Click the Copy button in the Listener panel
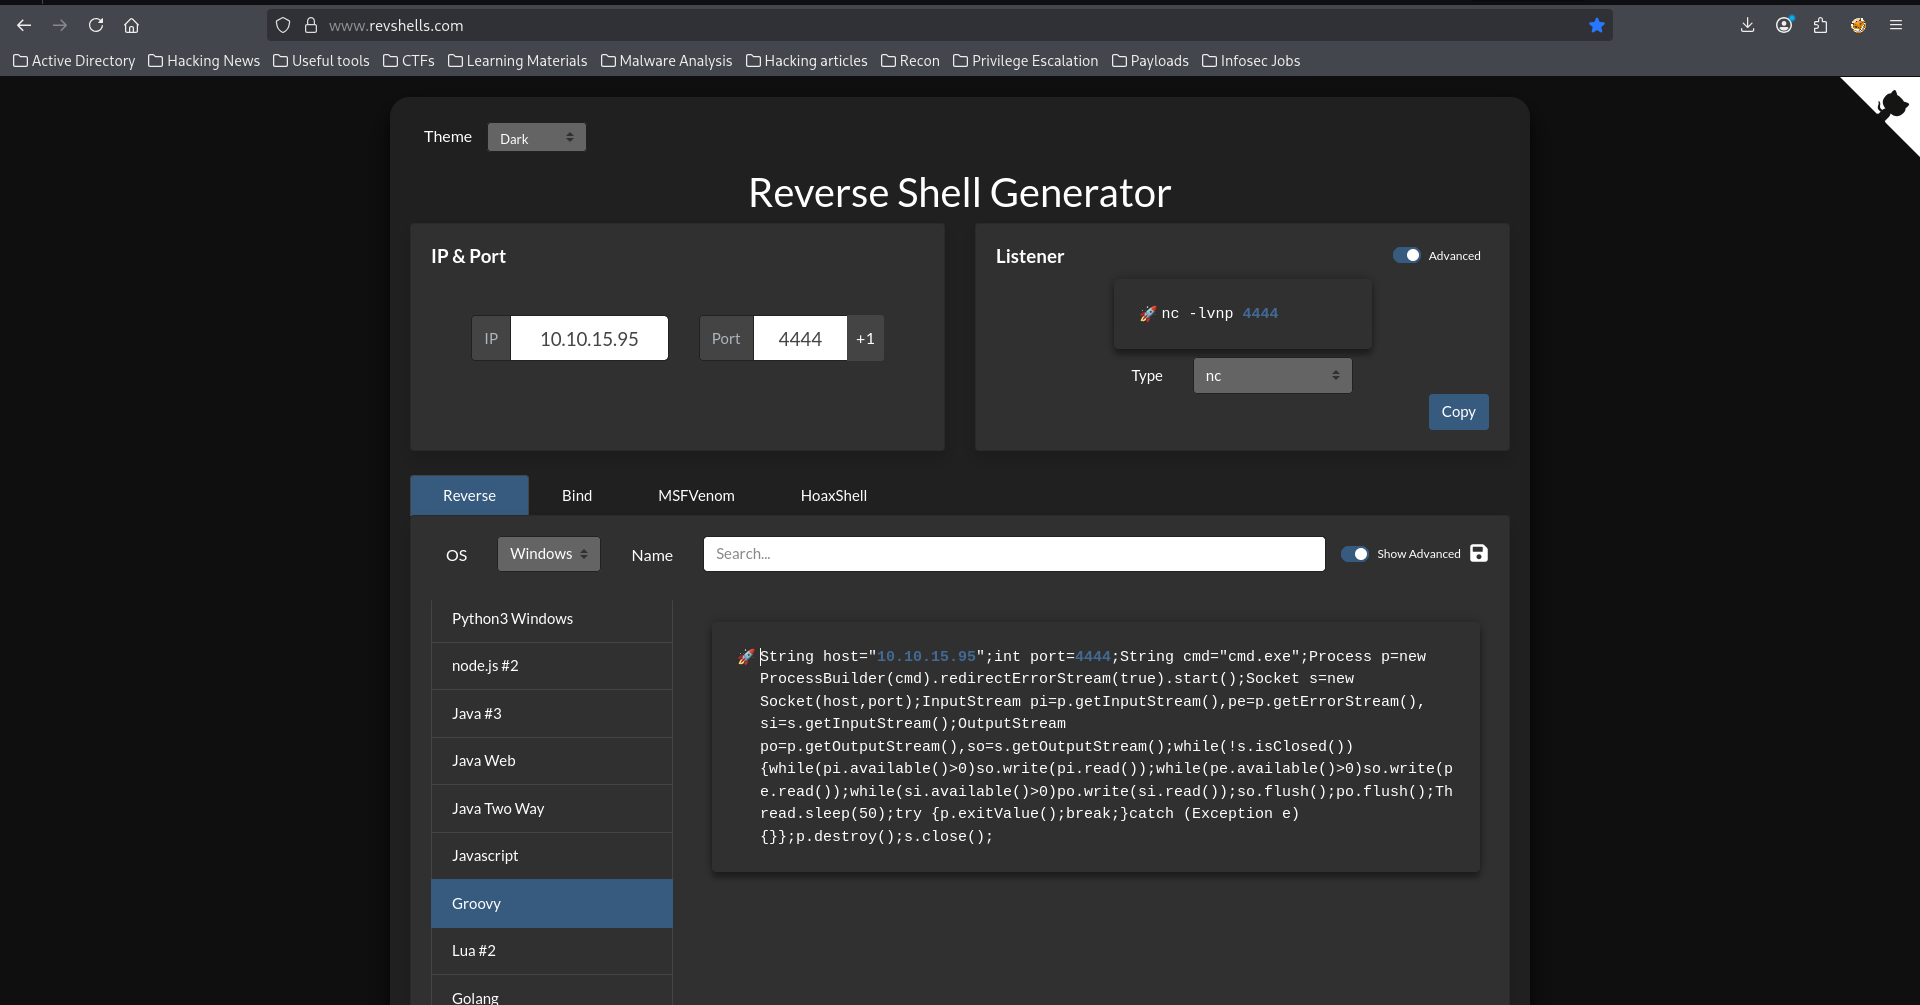Viewport: 1920px width, 1005px height. pyautogui.click(x=1458, y=411)
